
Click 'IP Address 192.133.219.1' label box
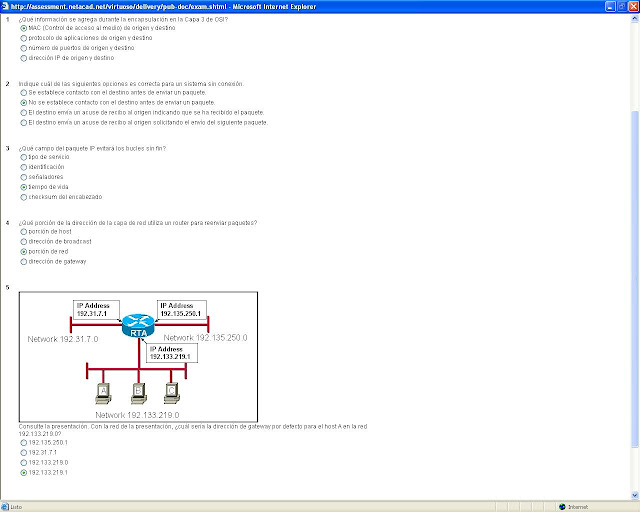pyautogui.click(x=172, y=353)
